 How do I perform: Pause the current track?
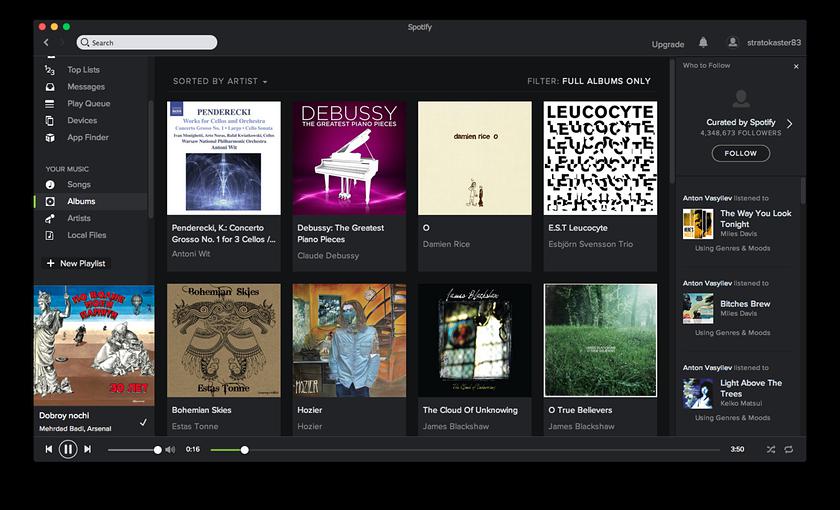pos(68,449)
